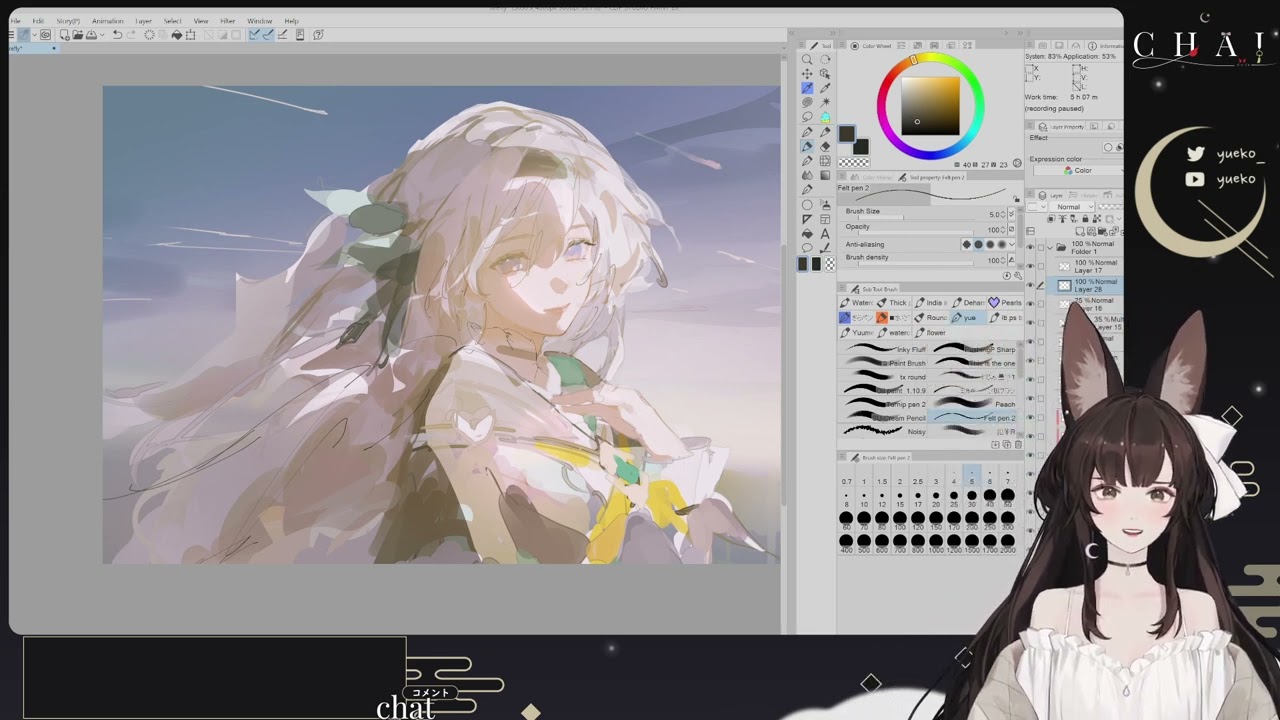Switch to the Pearls sub tool group
Screen dimensions: 1280x720
point(1005,302)
